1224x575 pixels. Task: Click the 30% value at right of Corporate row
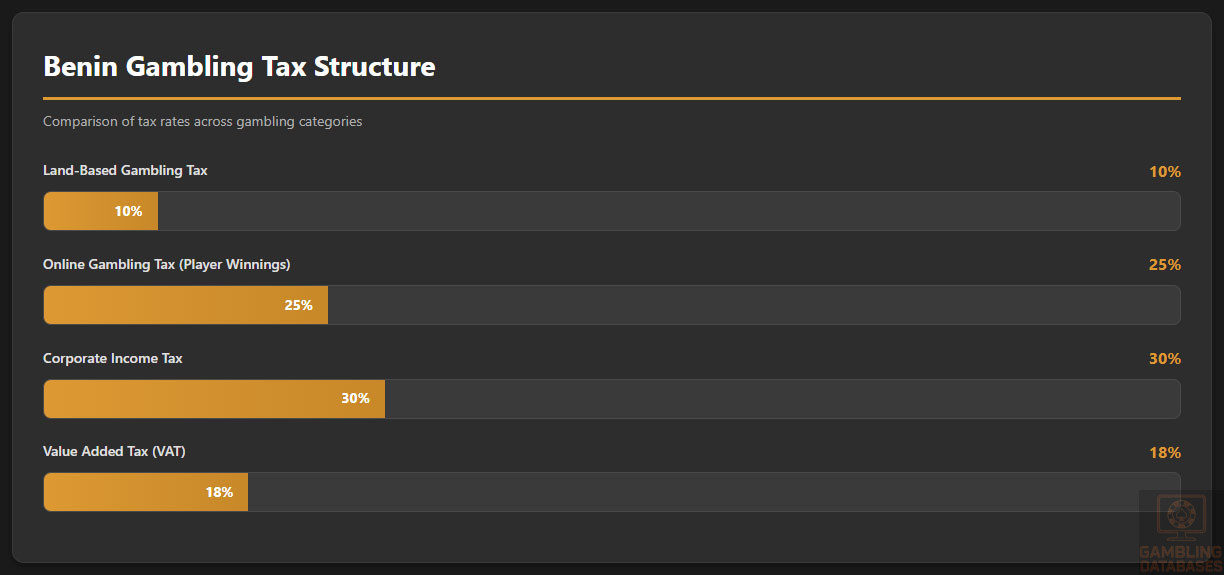click(1164, 359)
